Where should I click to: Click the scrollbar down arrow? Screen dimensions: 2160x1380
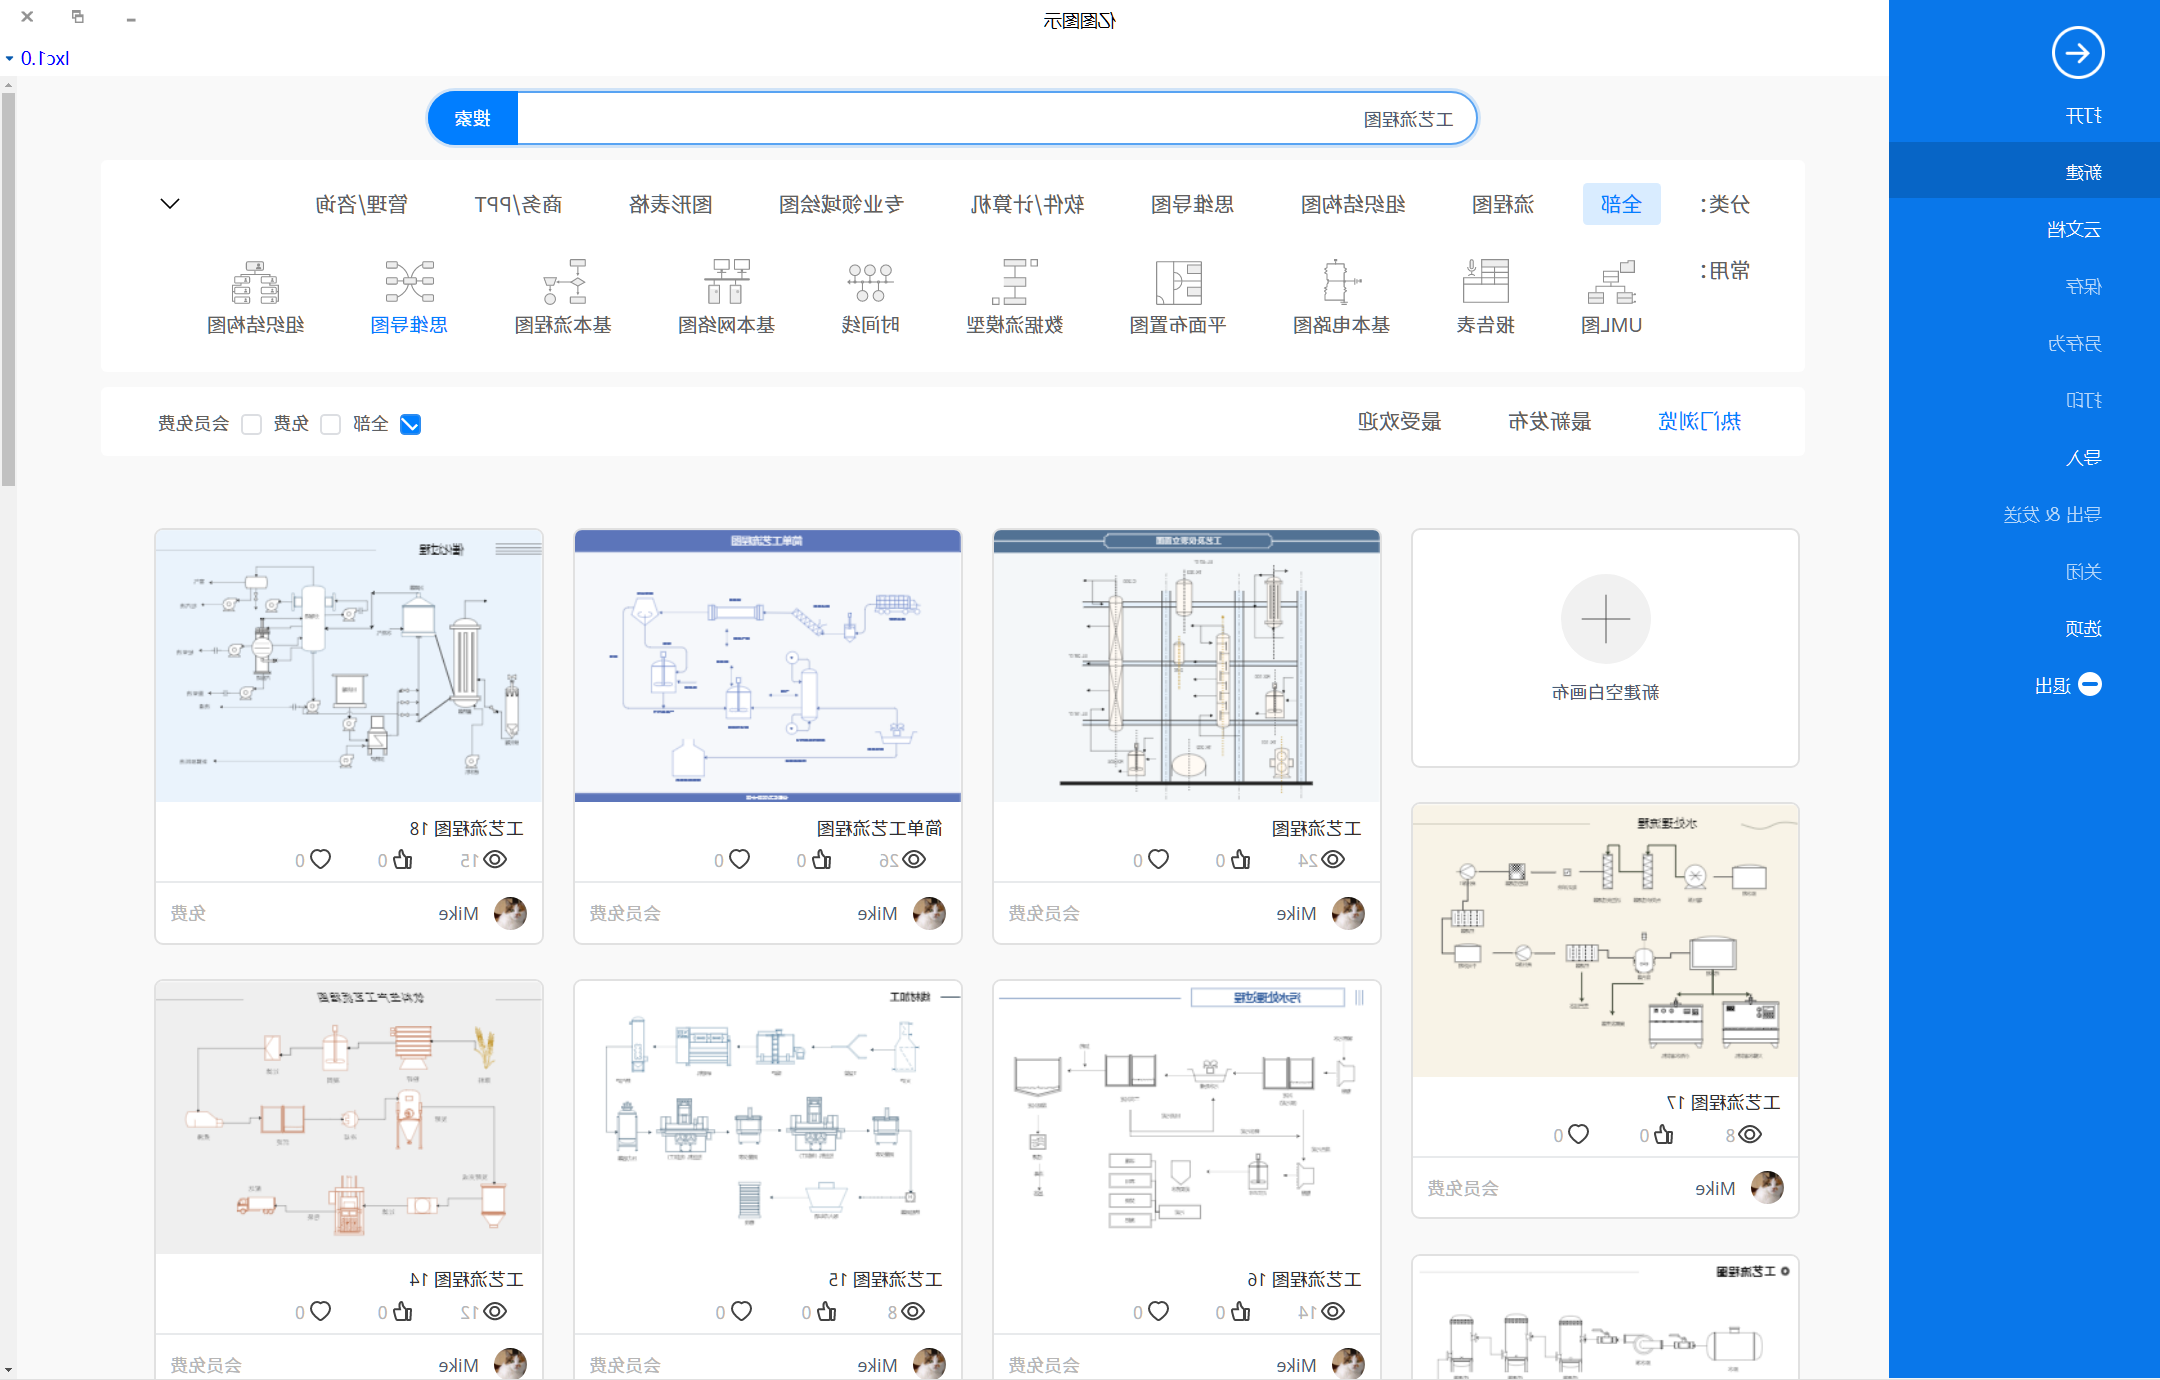click(8, 1369)
